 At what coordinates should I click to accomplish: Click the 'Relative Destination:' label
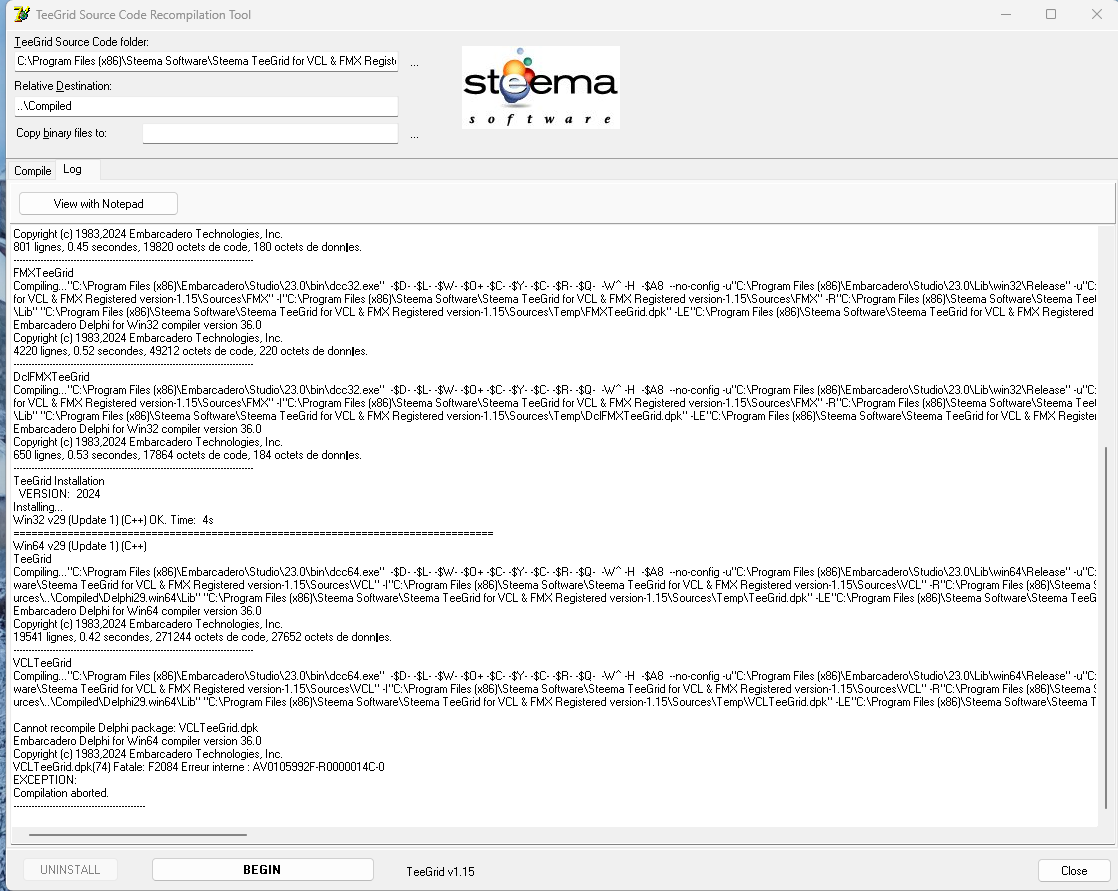[63, 86]
